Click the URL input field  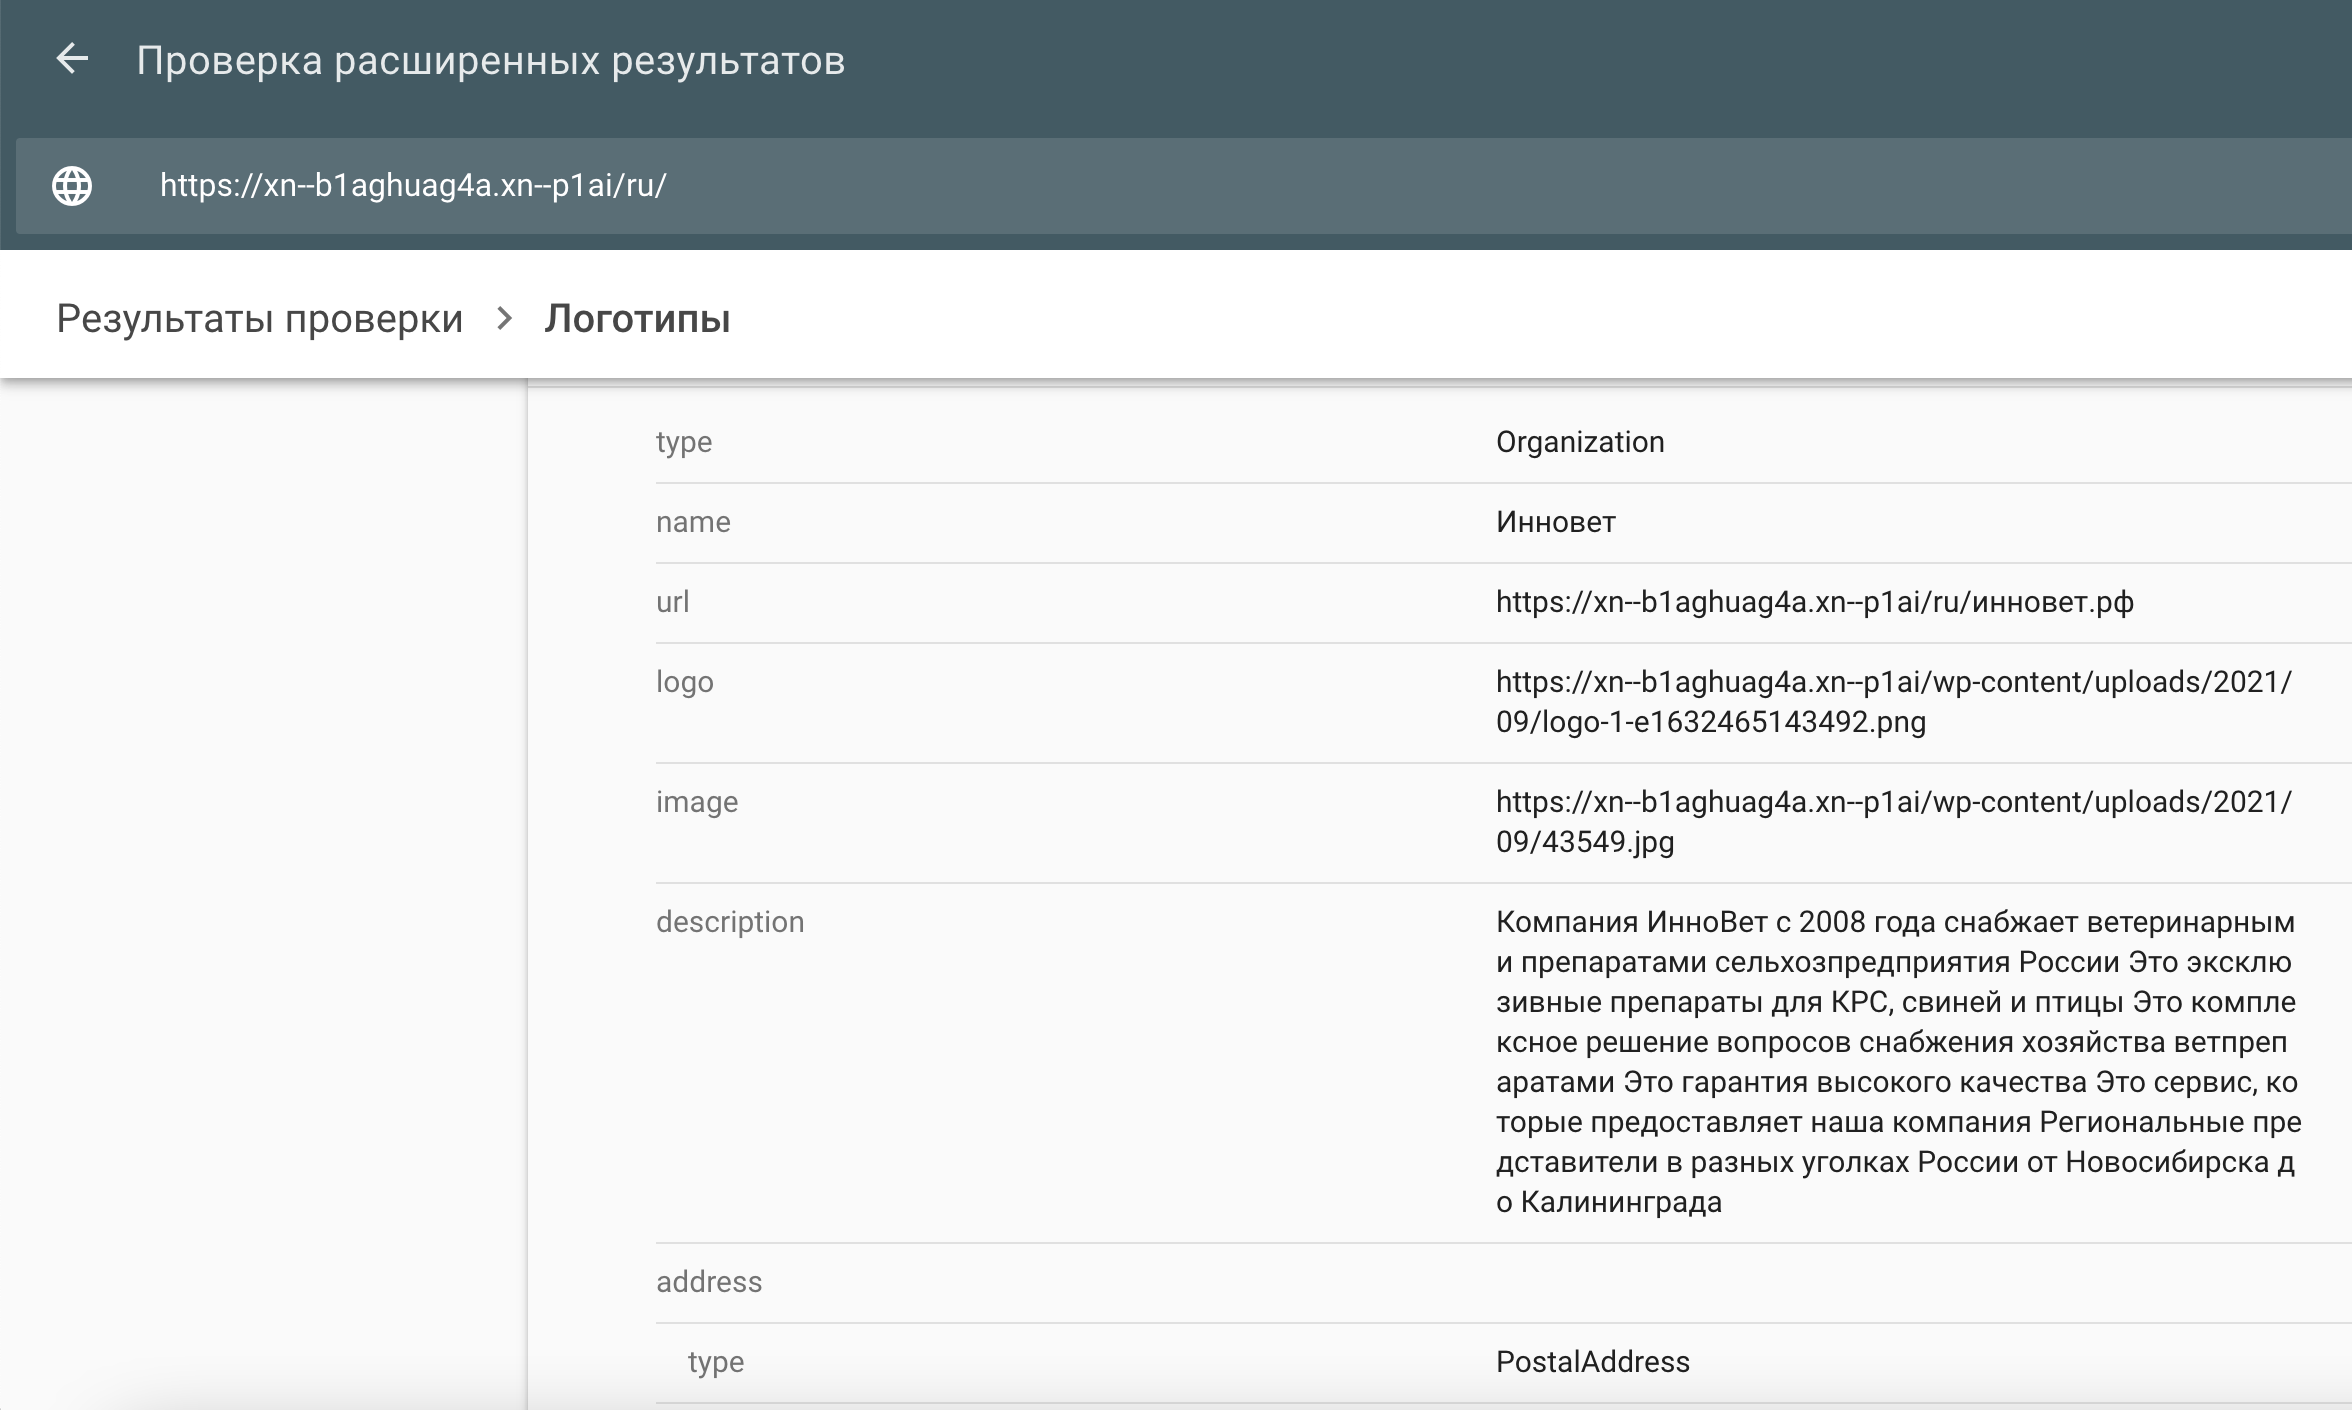pos(1184,186)
